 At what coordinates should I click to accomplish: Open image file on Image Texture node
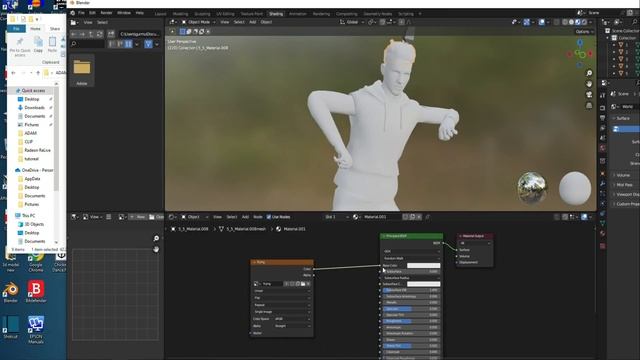point(303,284)
